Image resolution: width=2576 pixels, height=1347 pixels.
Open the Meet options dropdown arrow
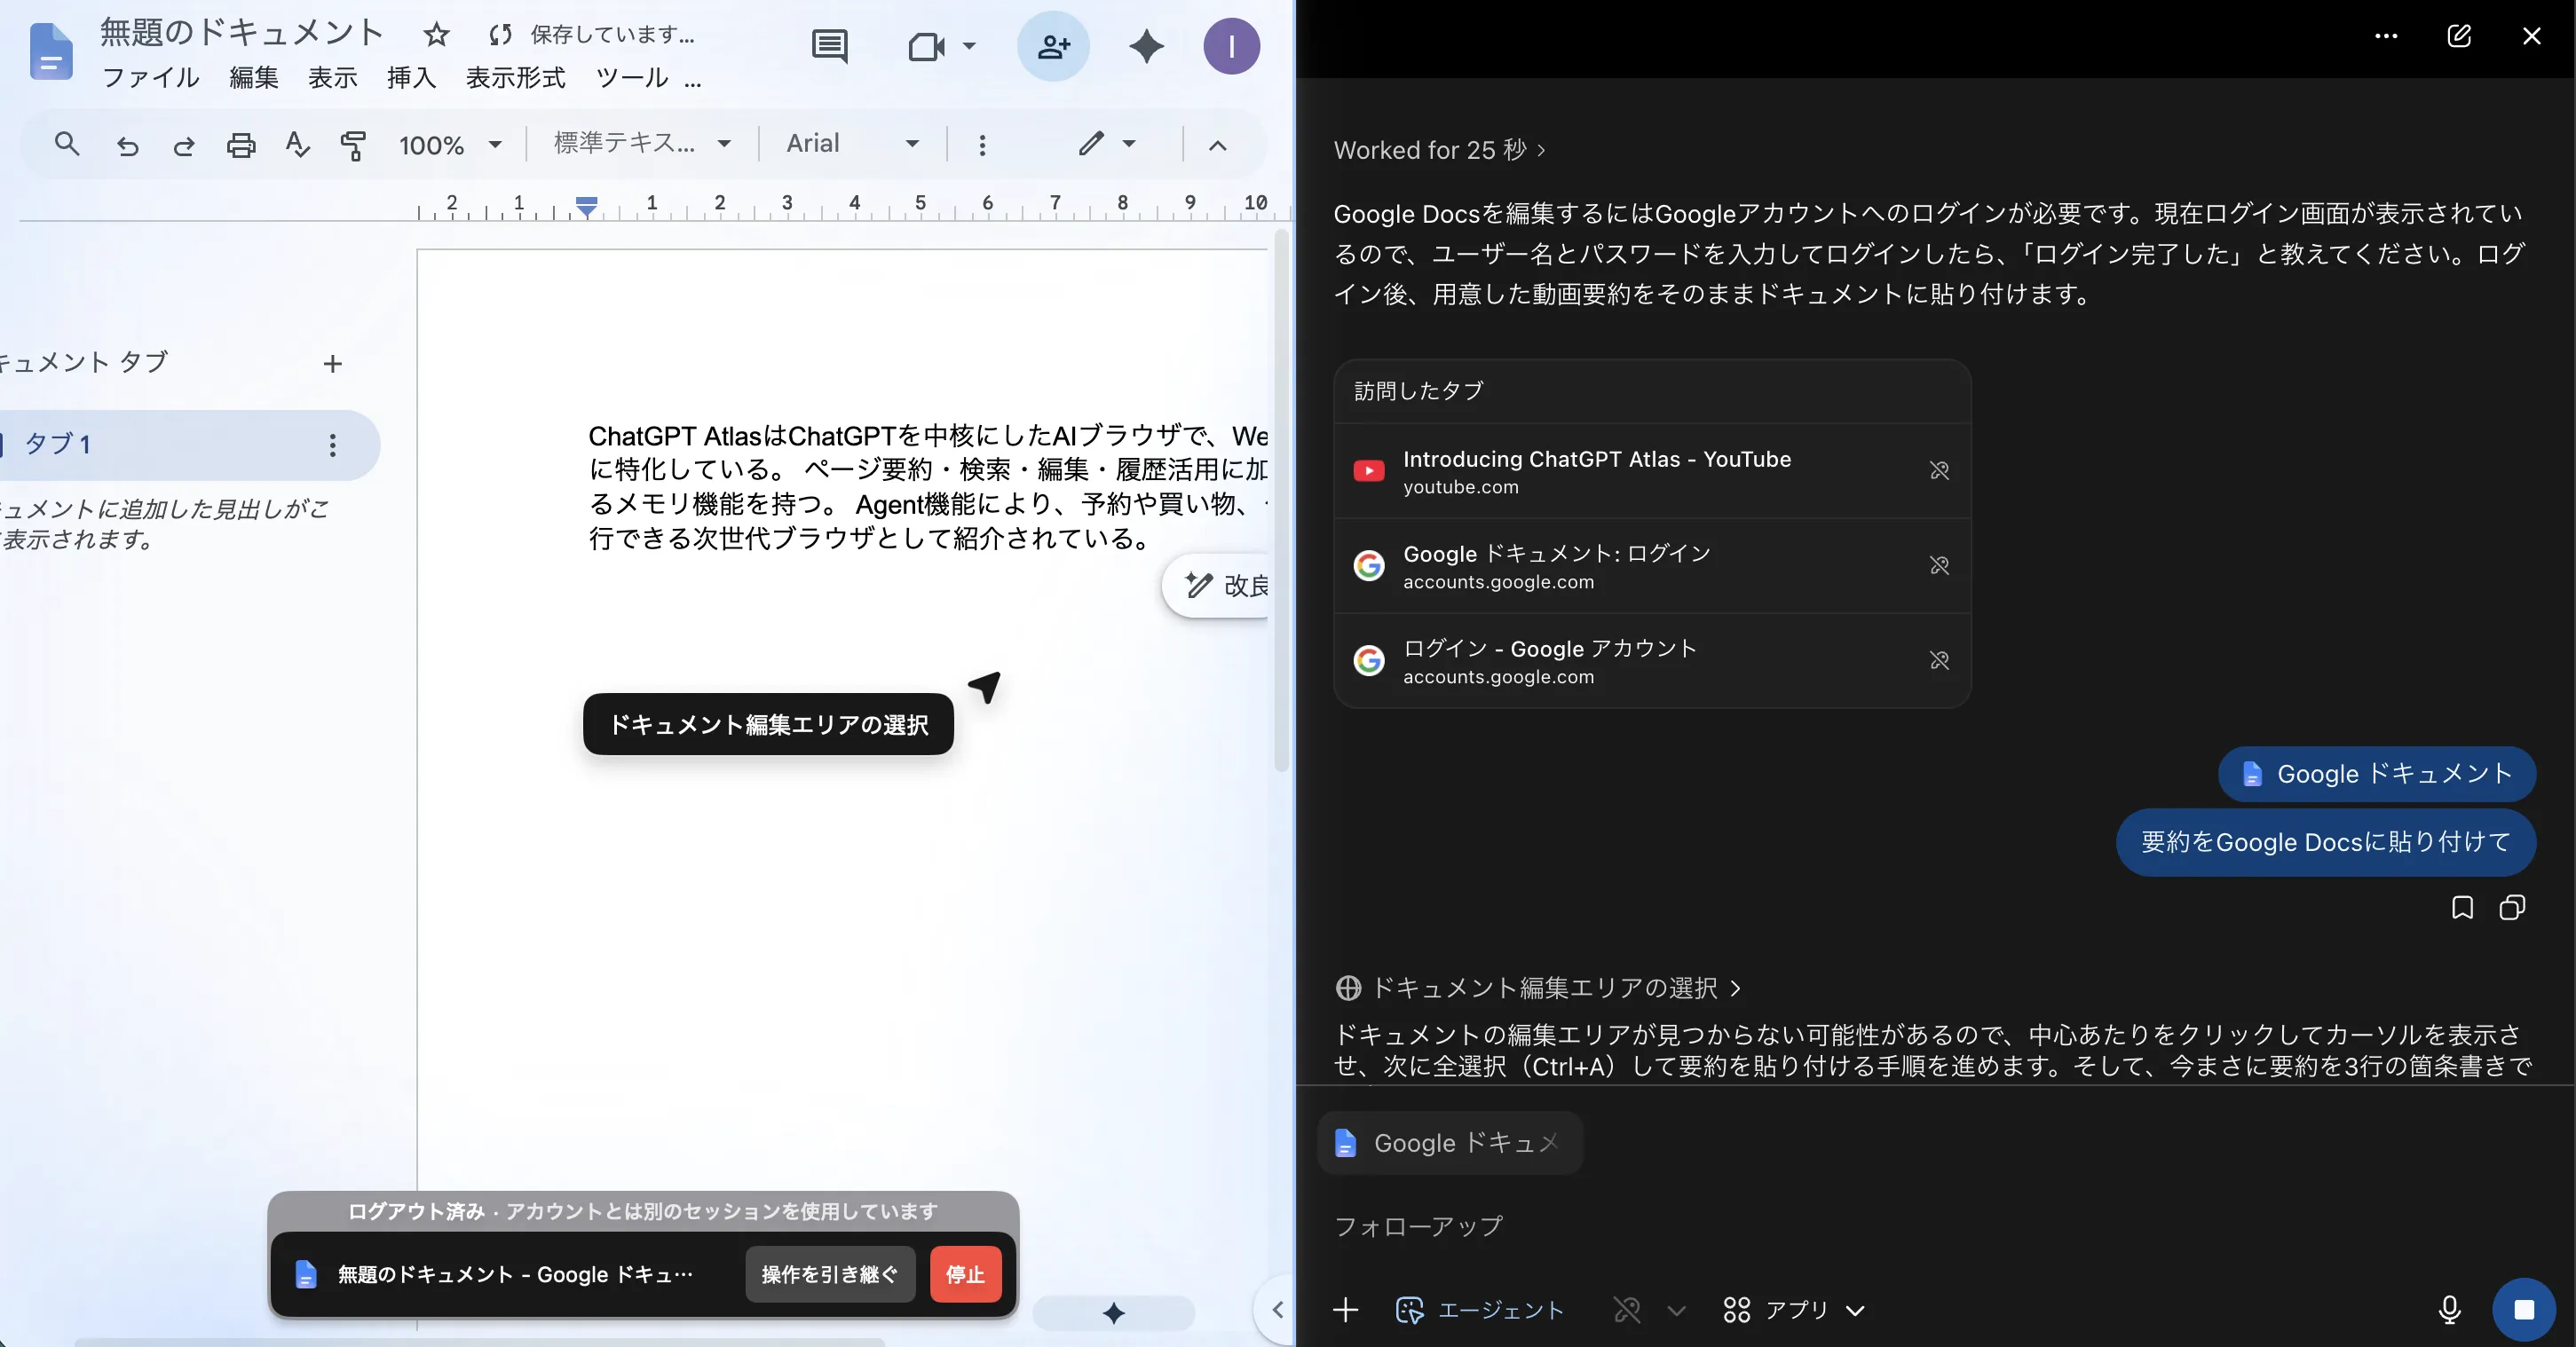pyautogui.click(x=969, y=46)
